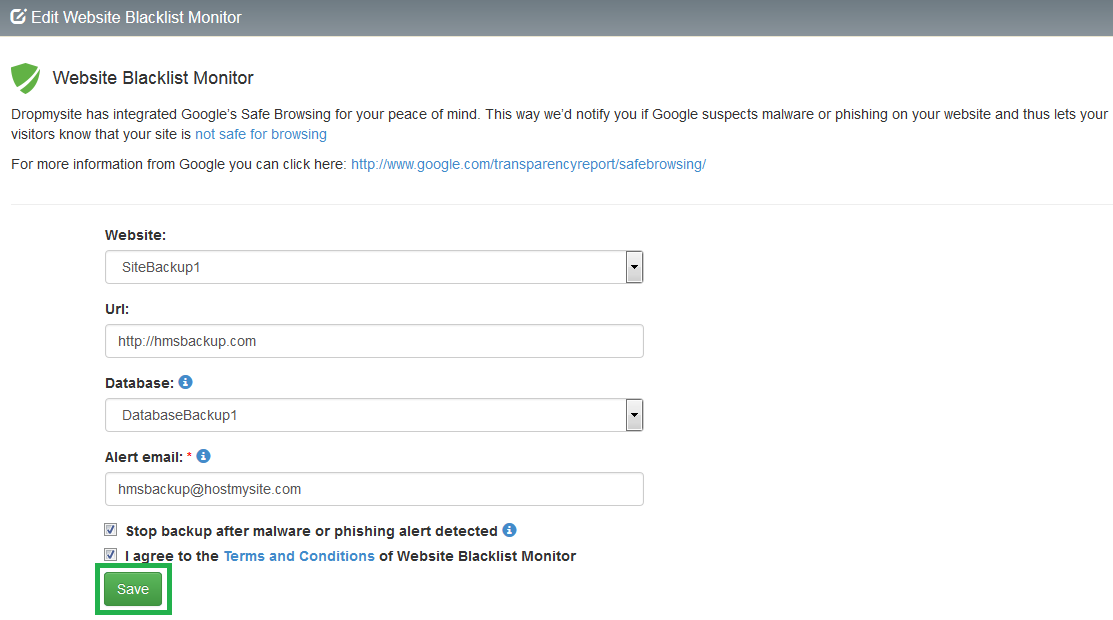Screen dimensions: 1113x620
Task: Open the not safe for browsing link
Action: 261,134
